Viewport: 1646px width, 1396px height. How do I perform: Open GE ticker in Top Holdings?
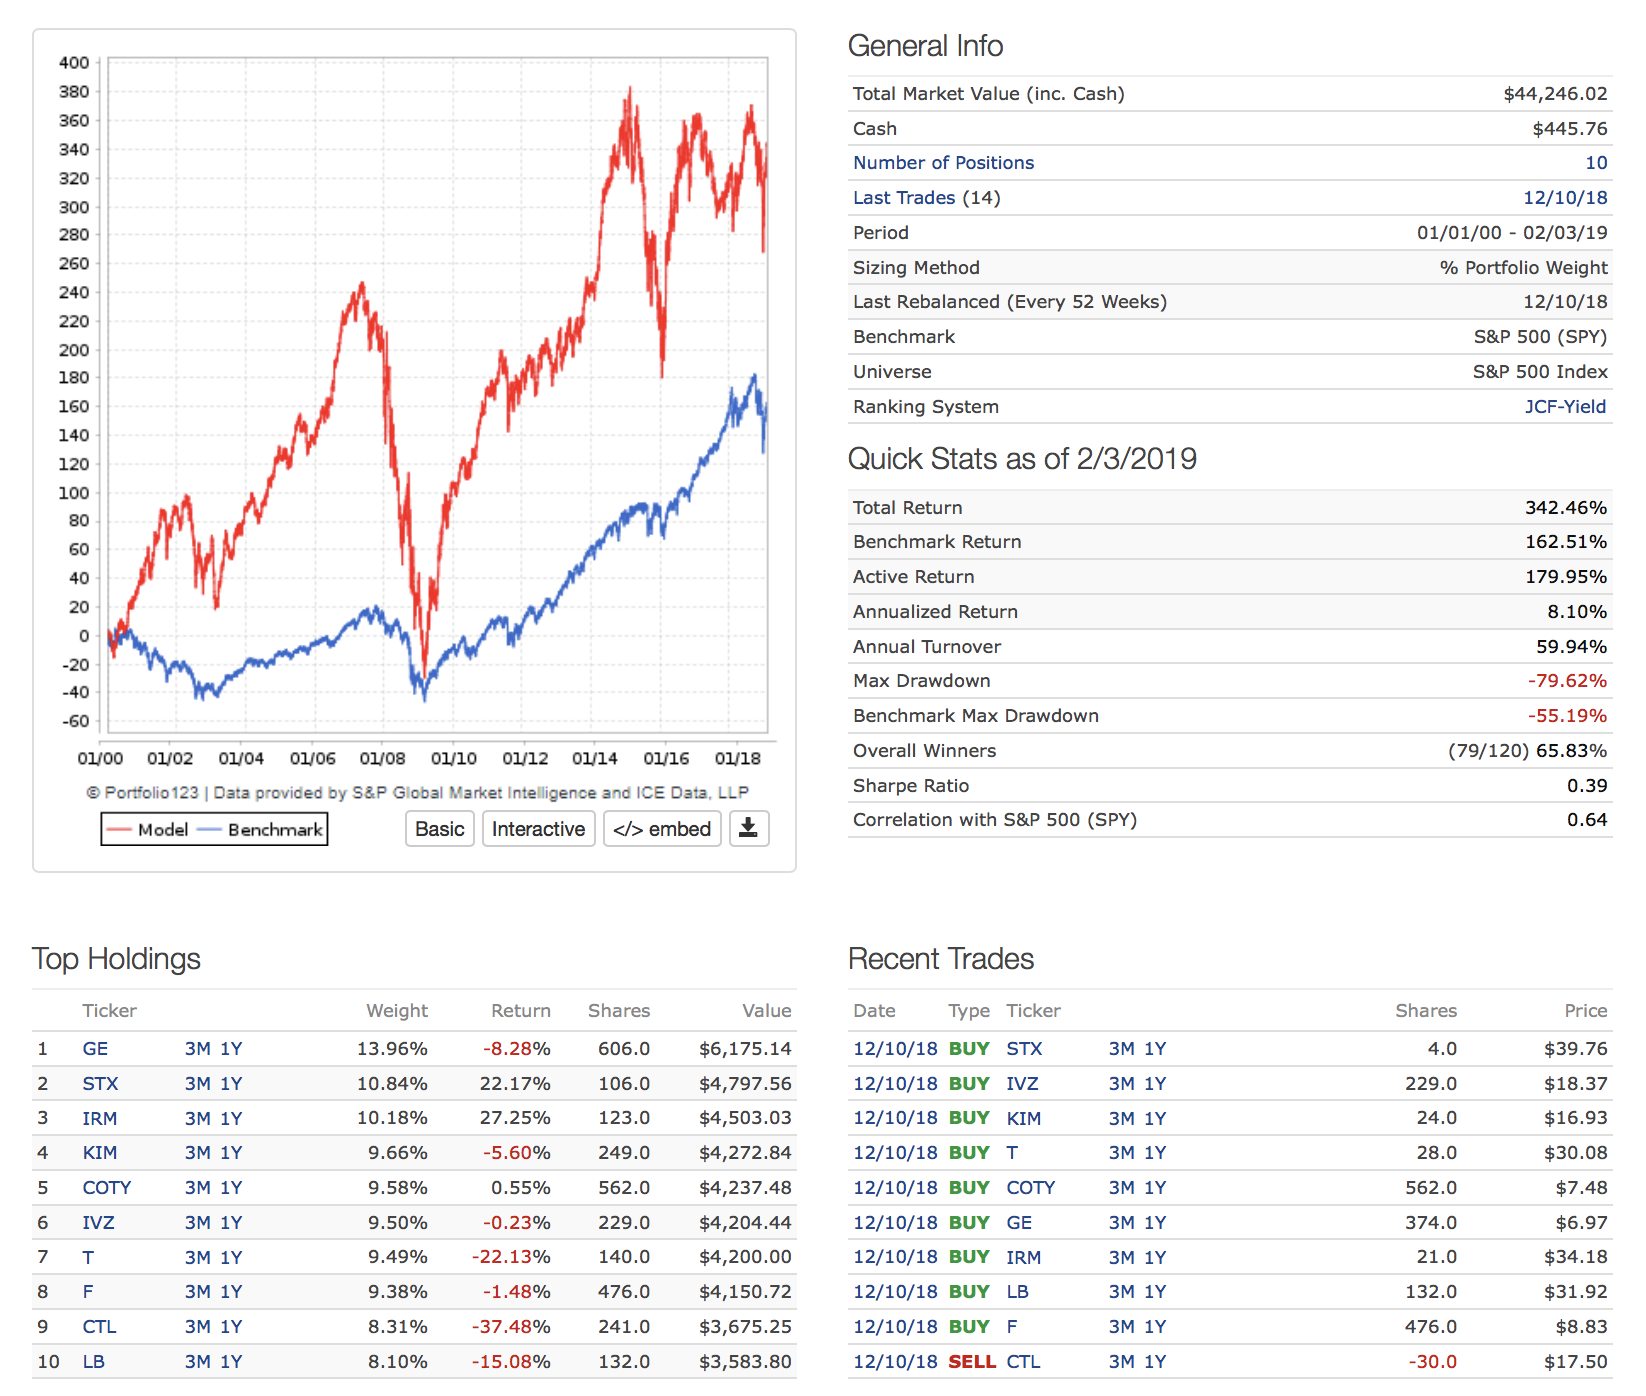click(x=95, y=1049)
